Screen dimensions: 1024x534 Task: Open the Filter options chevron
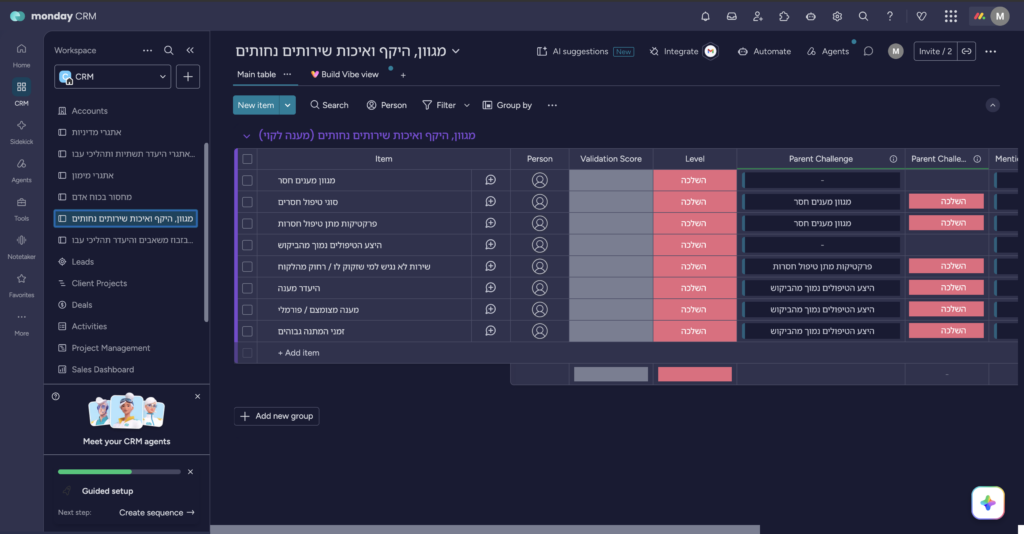pos(466,105)
